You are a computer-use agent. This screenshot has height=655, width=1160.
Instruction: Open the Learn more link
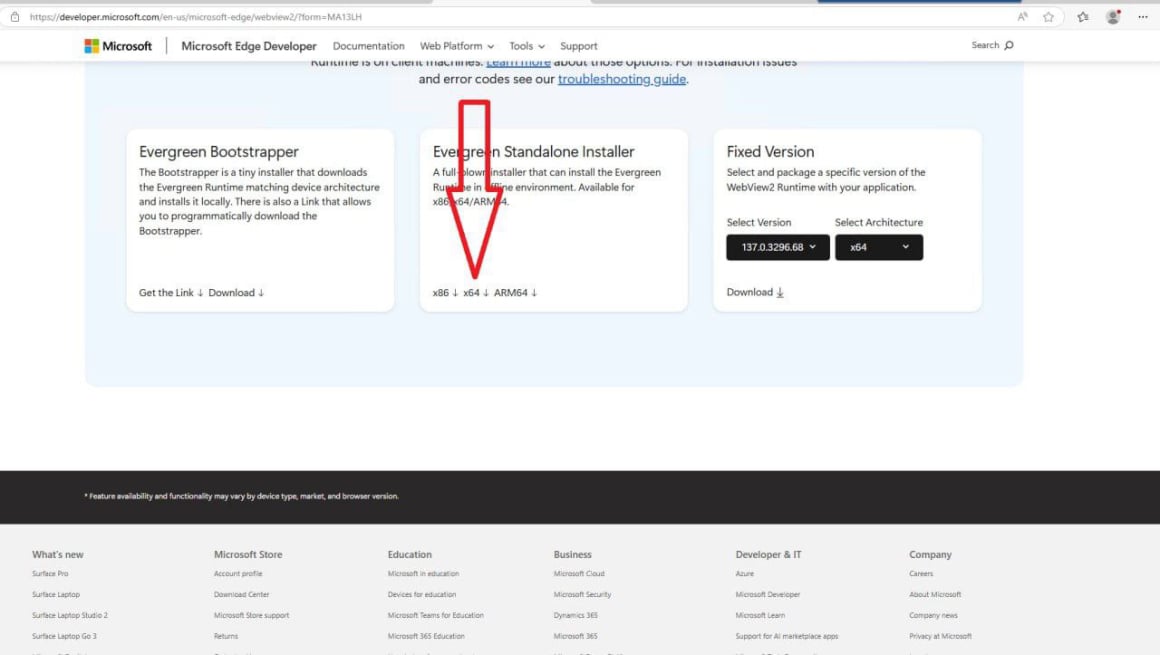(519, 63)
